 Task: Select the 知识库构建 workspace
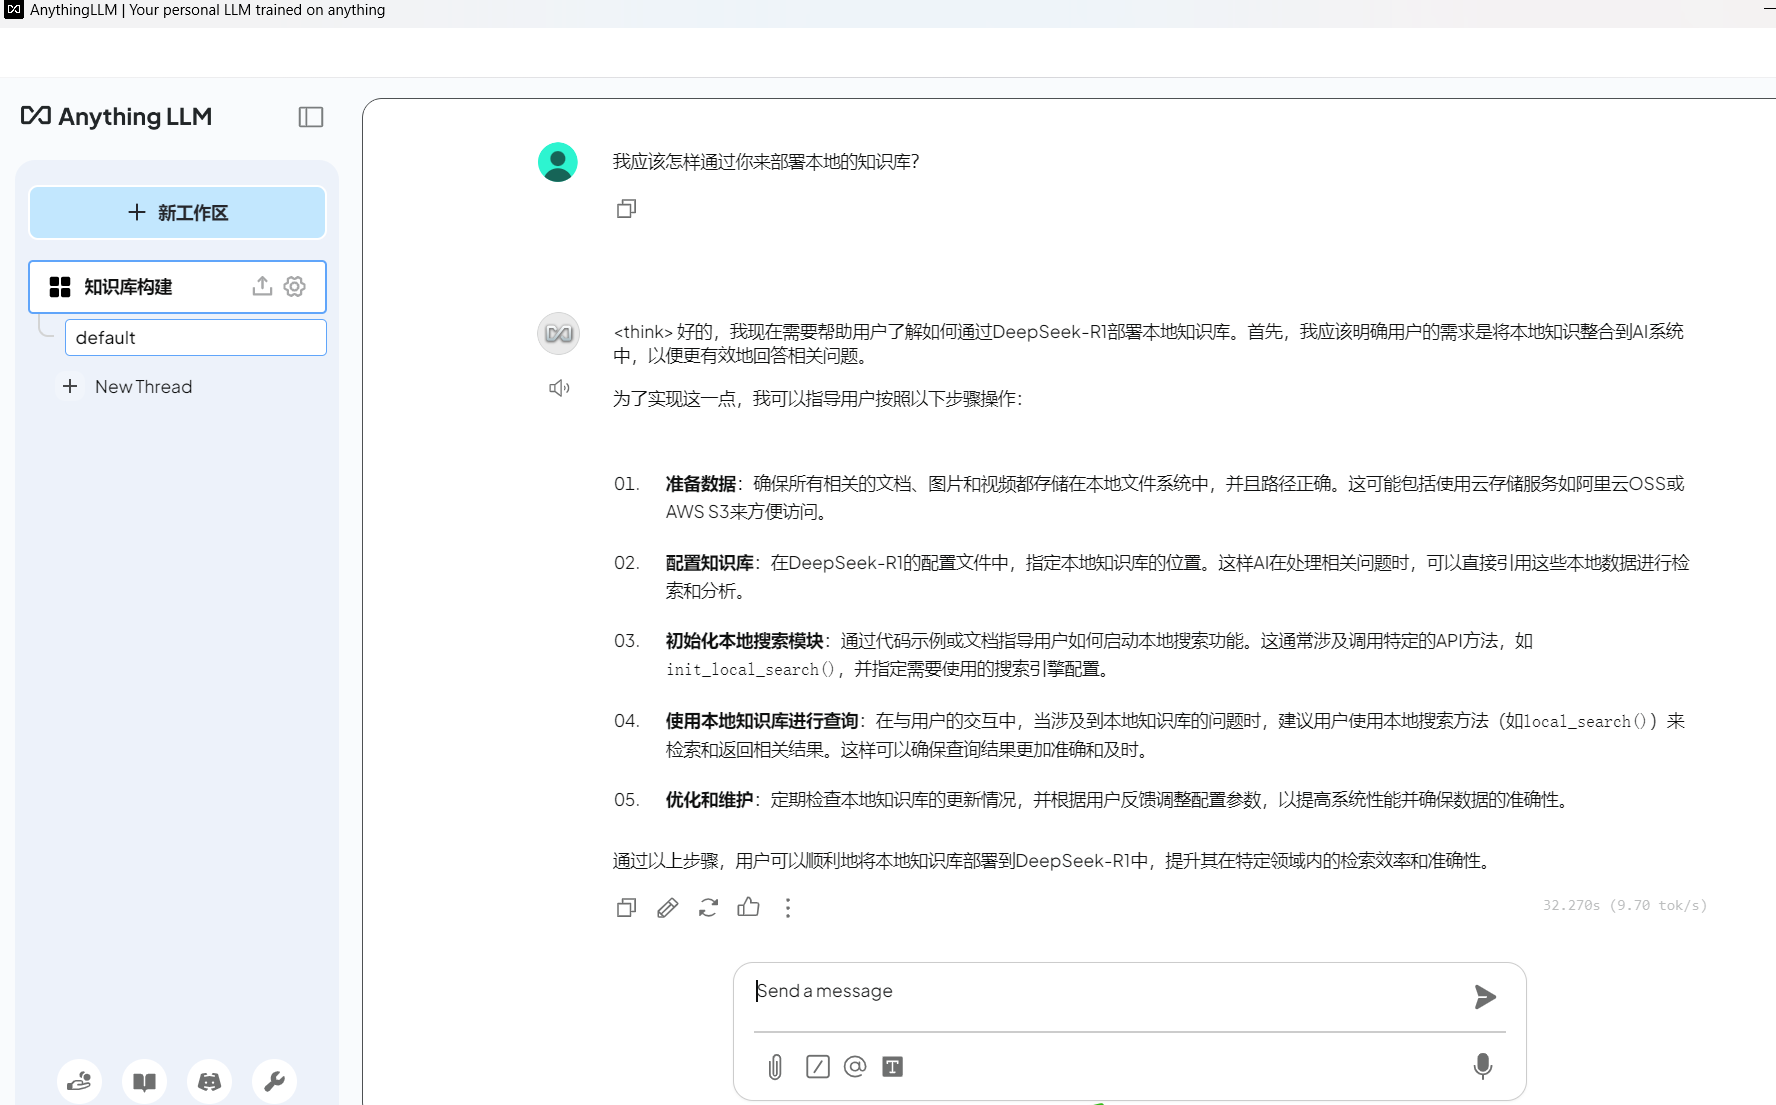[x=128, y=287]
